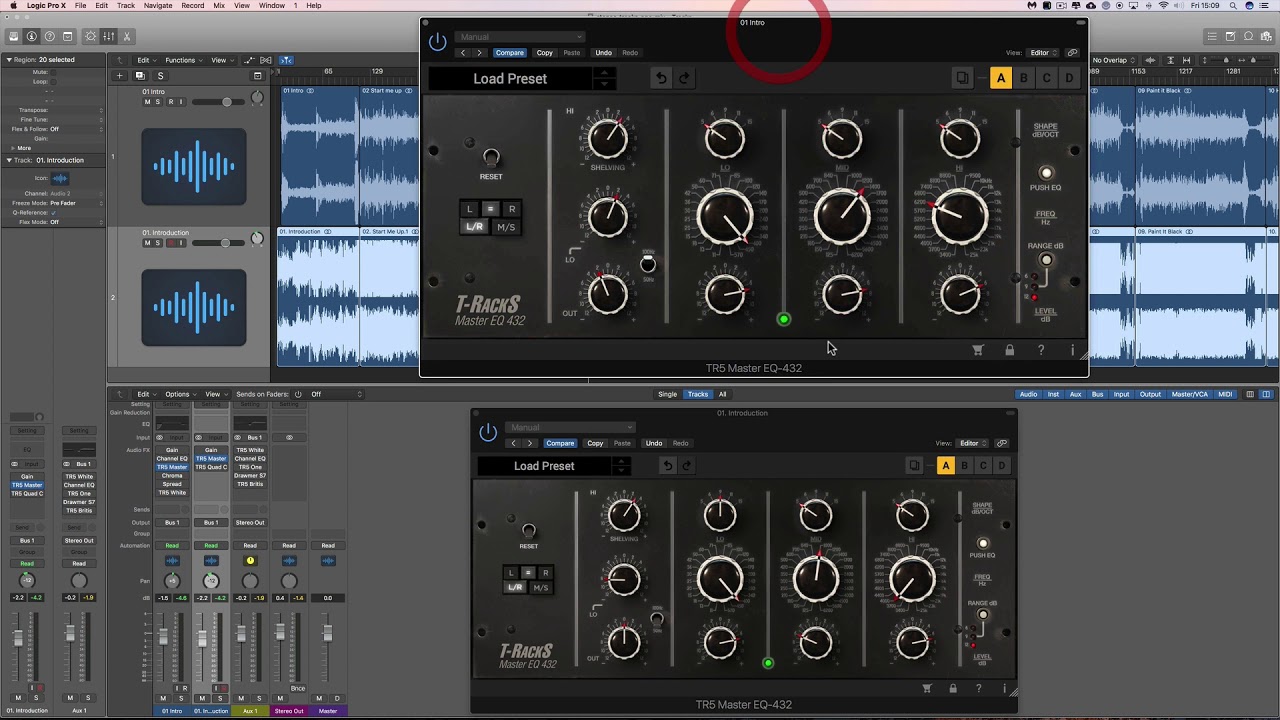Image resolution: width=1280 pixels, height=720 pixels.
Task: Select L channel button on upper plugin
Action: (469, 209)
